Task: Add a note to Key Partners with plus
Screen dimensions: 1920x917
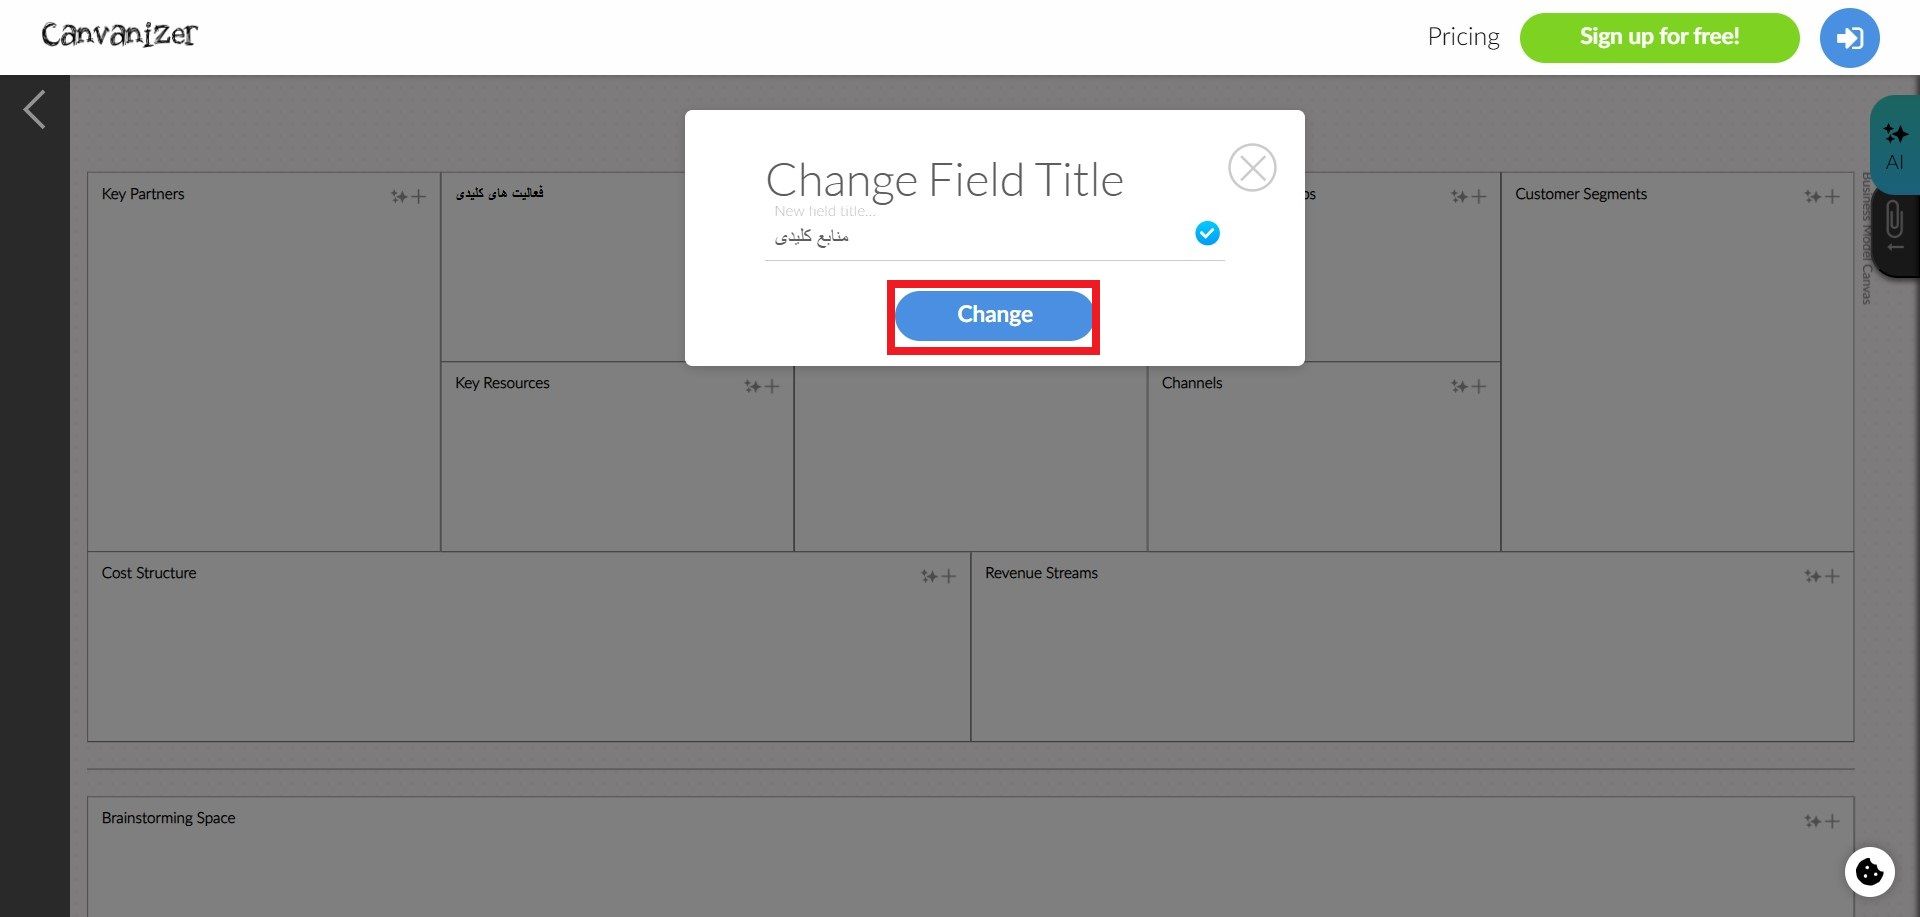Action: point(419,197)
